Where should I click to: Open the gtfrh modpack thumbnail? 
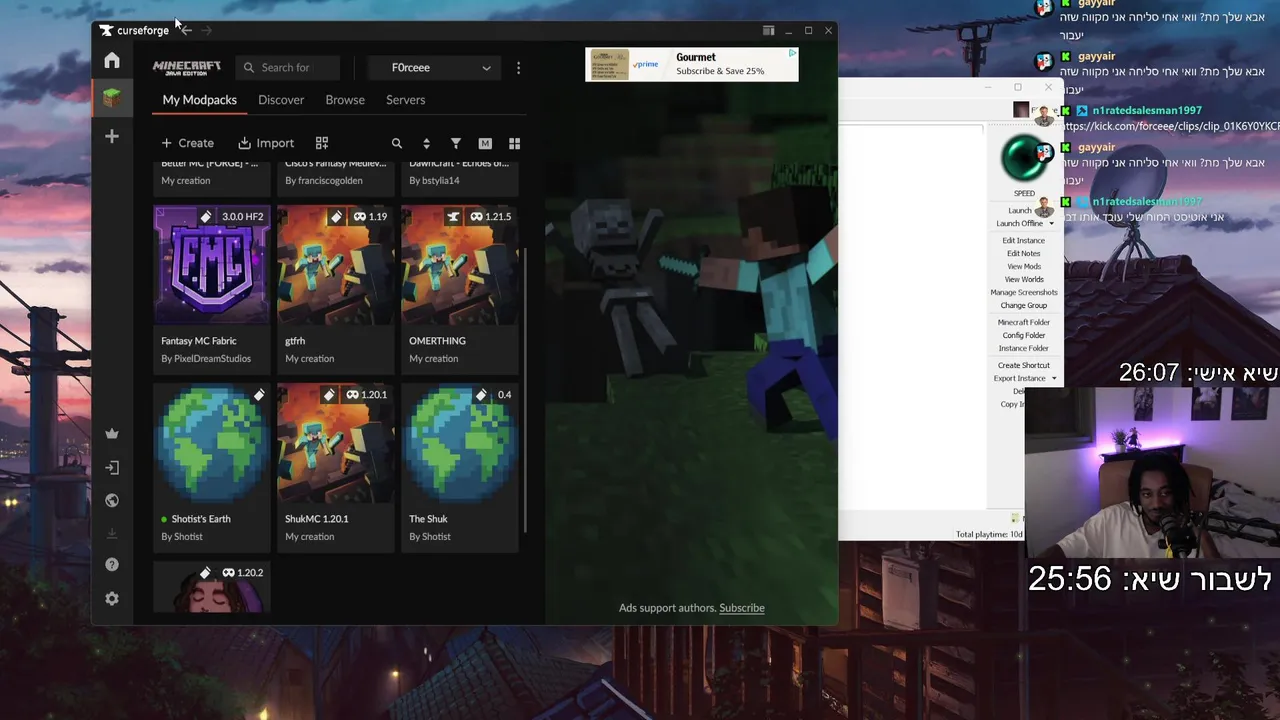tap(335, 265)
